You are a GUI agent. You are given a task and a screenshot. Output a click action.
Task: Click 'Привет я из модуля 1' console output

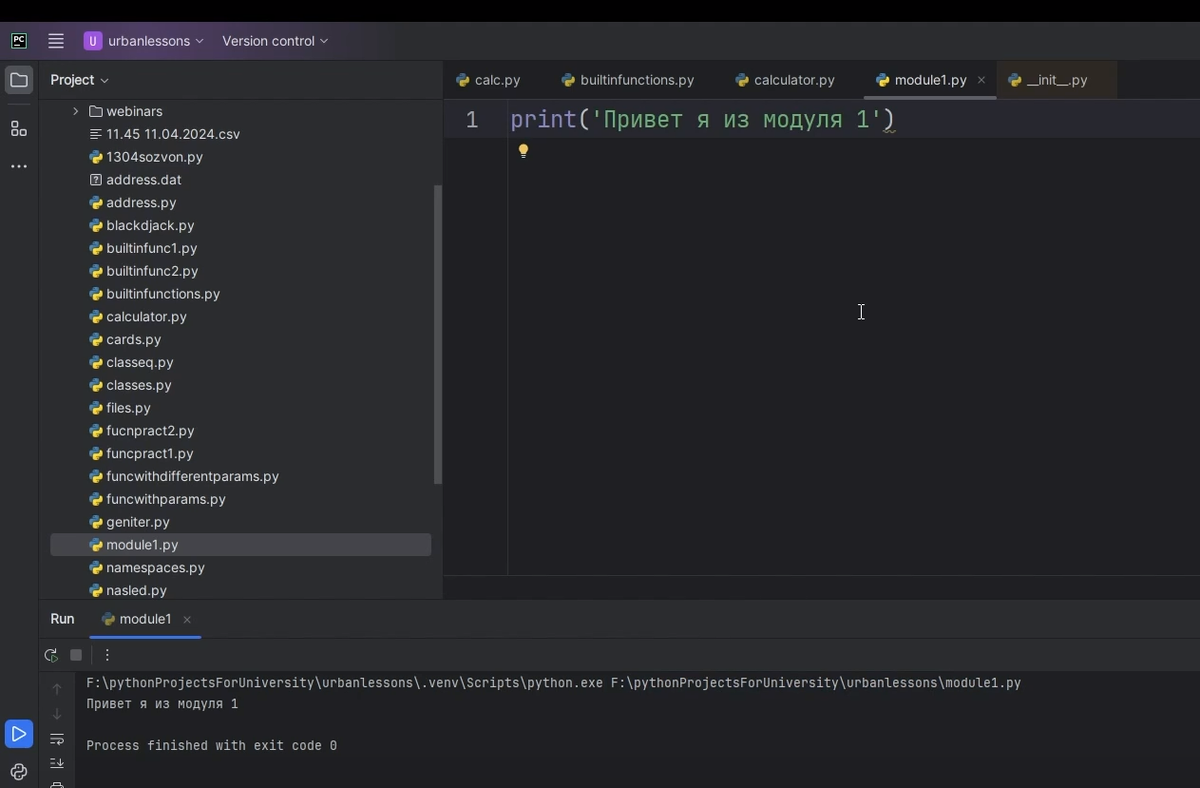(162, 704)
